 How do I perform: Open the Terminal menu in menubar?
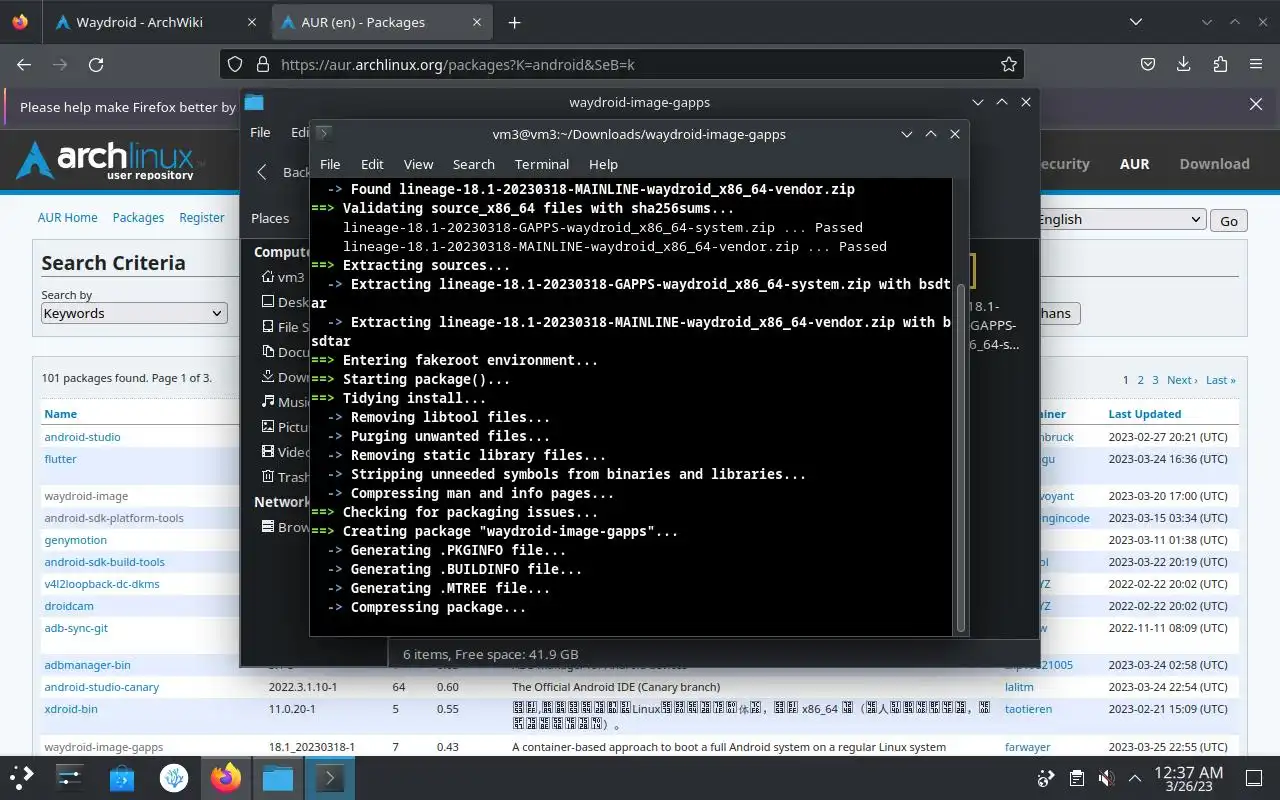click(x=542, y=164)
